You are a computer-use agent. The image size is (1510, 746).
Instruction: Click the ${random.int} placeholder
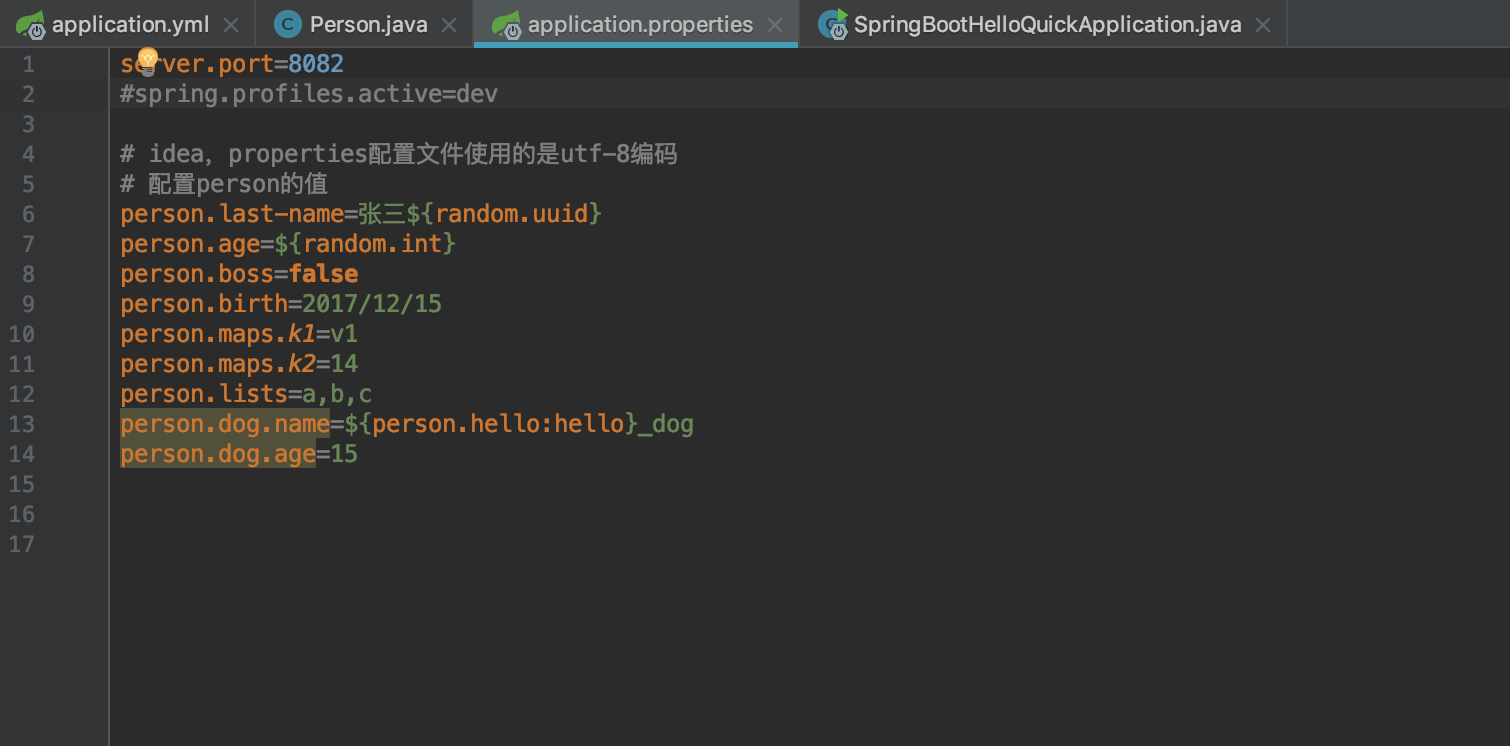(365, 244)
